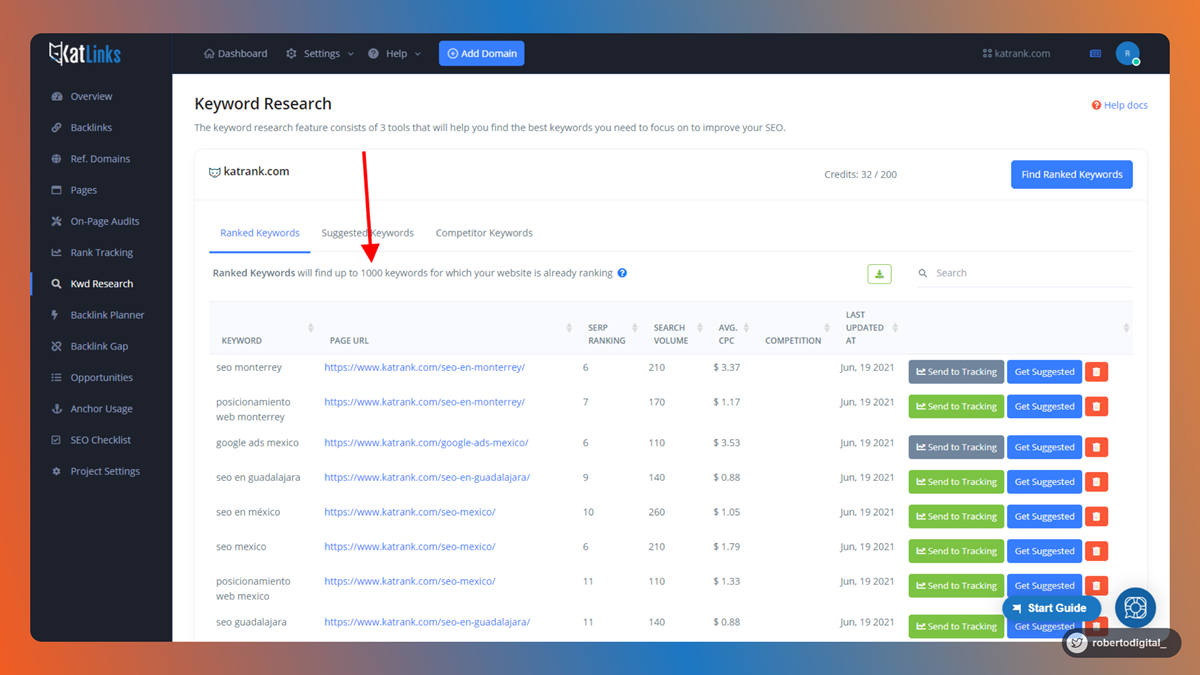Click the 'katrank.com' project title
This screenshot has width=1200, height=675.
[x=256, y=172]
